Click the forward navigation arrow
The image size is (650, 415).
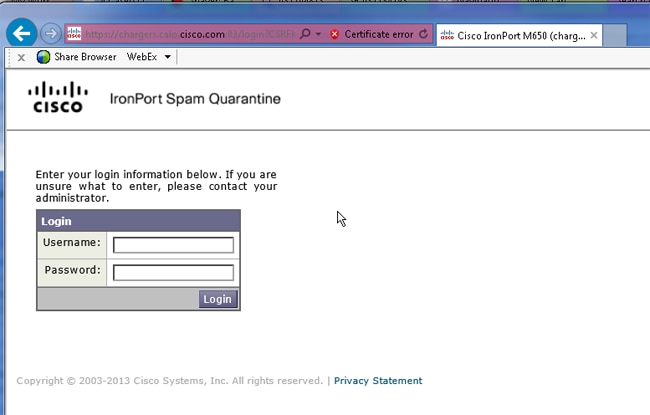click(x=51, y=34)
